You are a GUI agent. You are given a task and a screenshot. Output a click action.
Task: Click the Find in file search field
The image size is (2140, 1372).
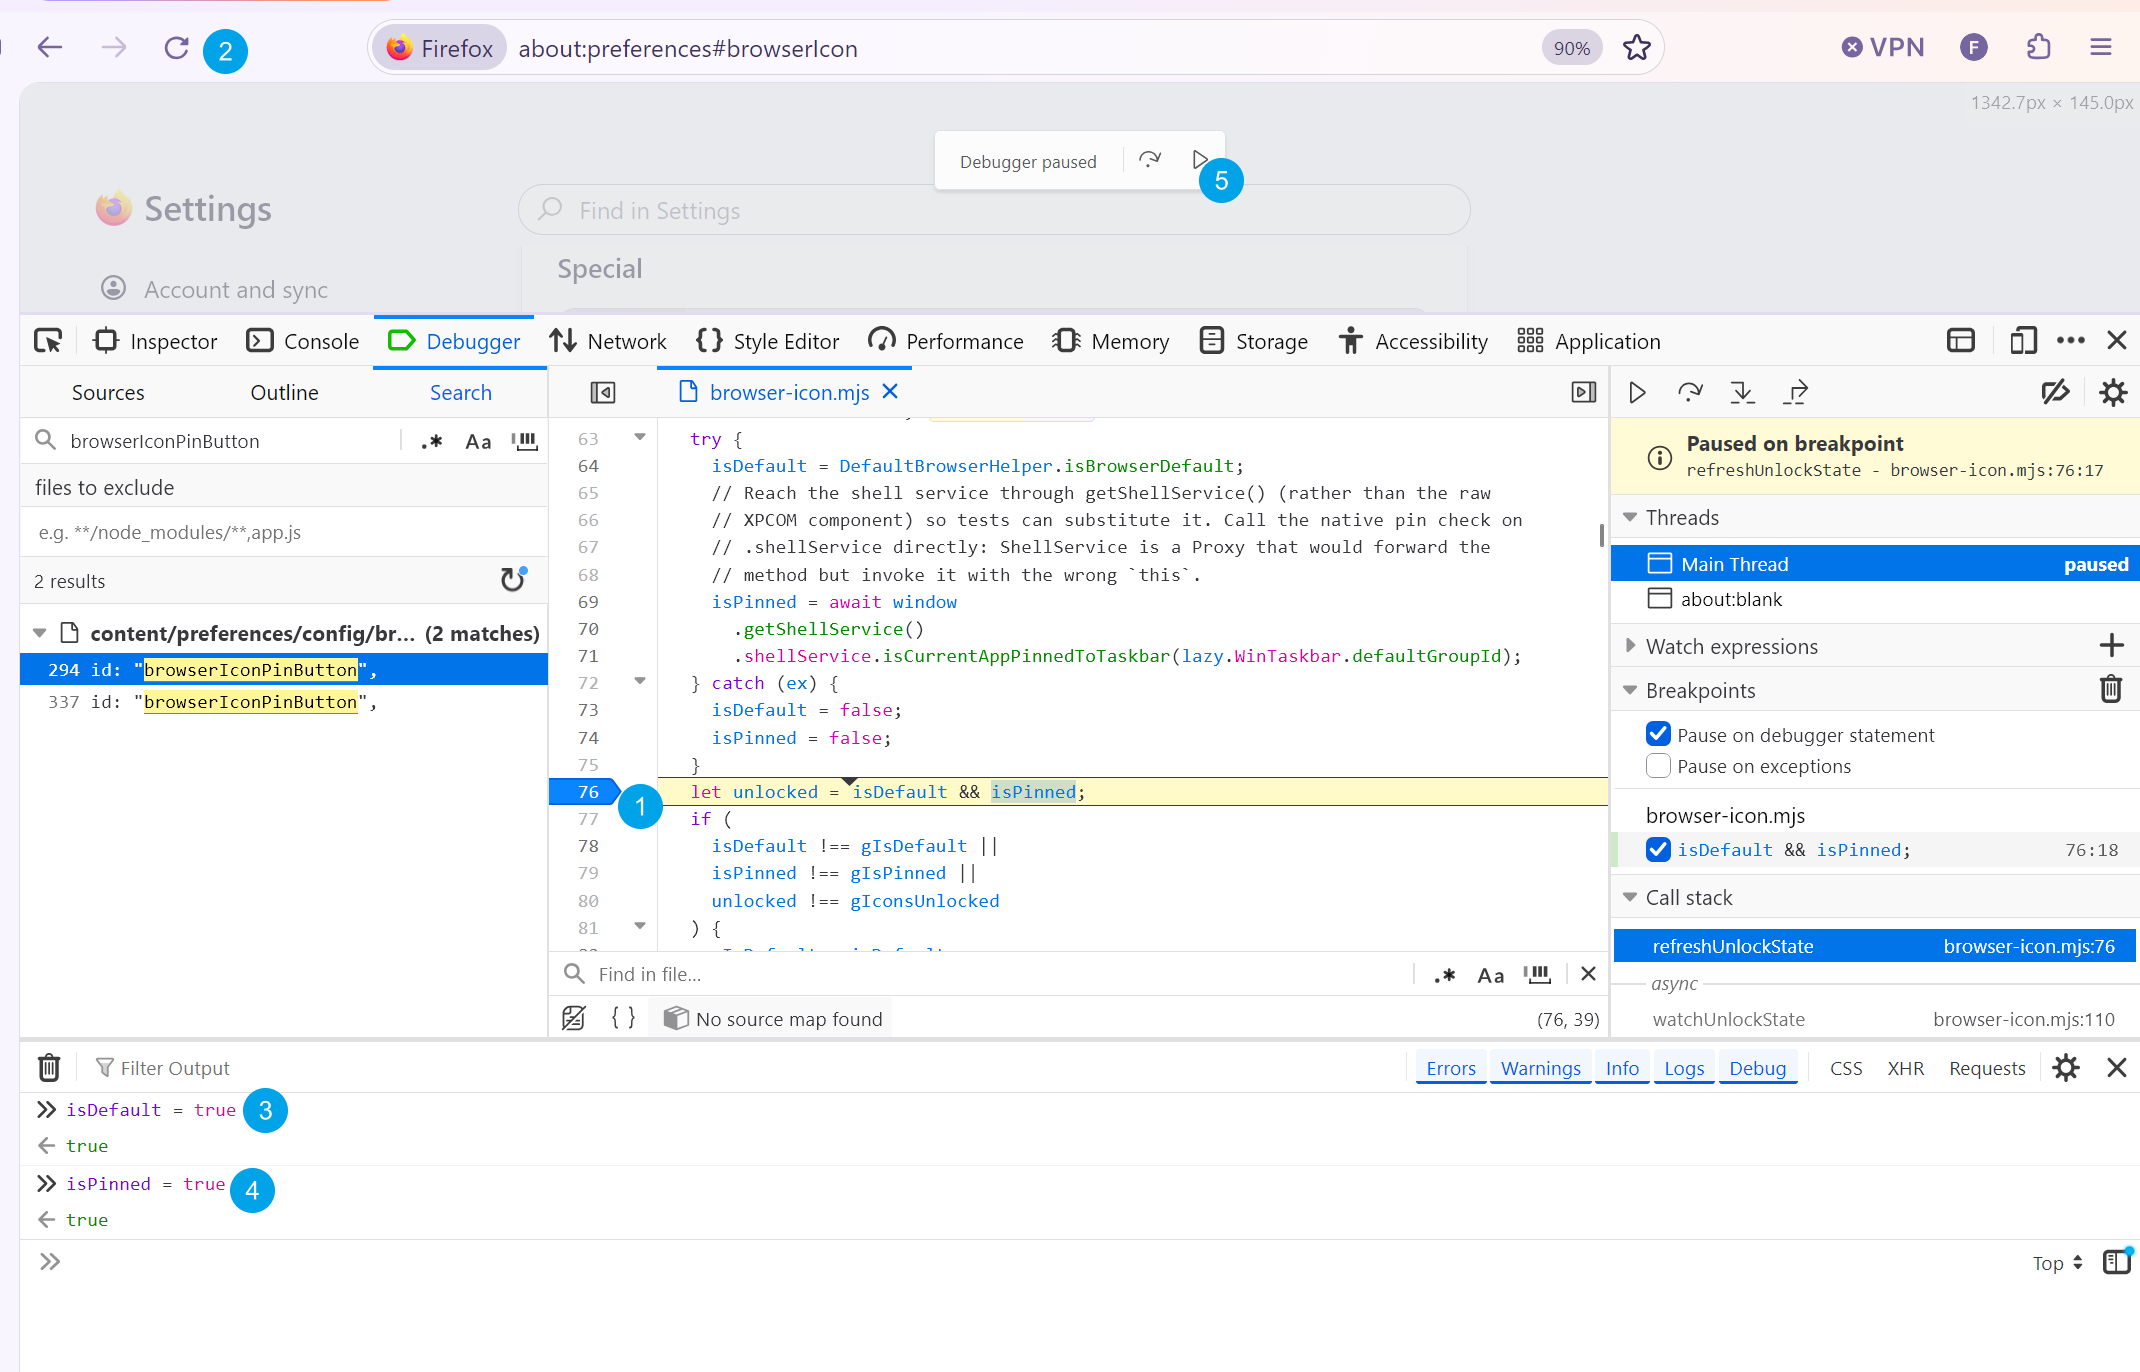1000,974
